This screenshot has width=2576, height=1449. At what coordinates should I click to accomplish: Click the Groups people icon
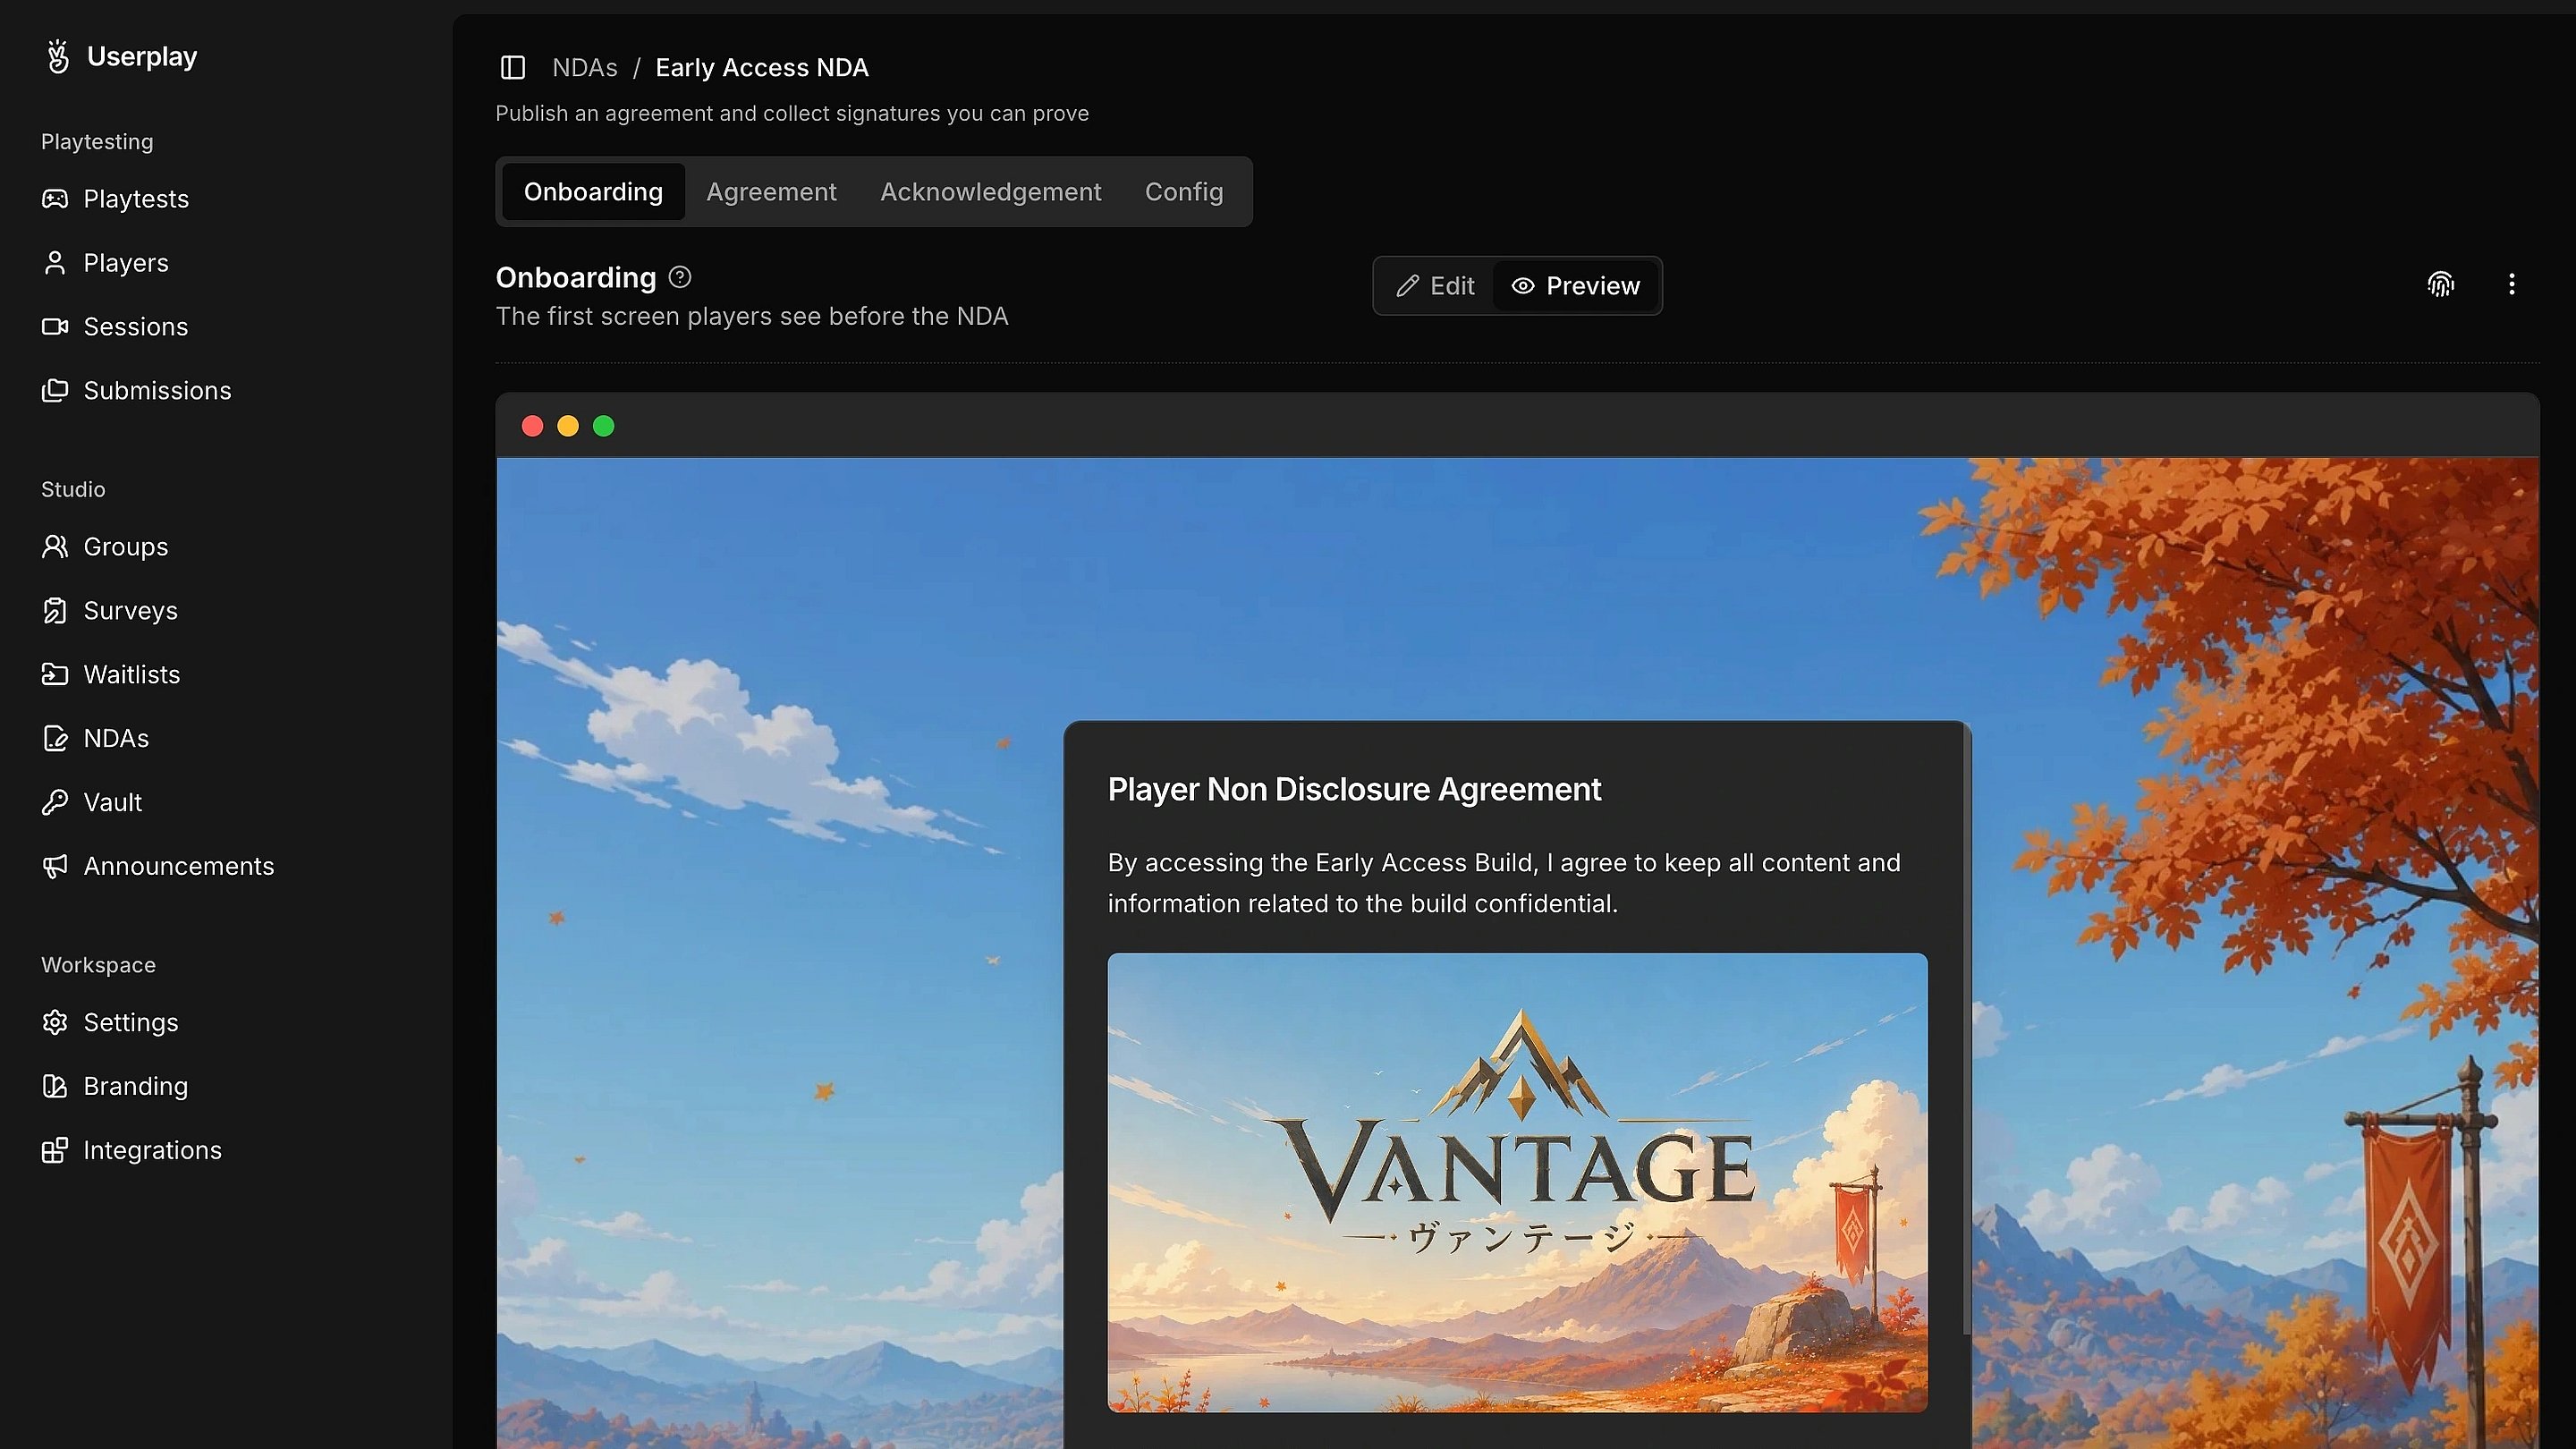[55, 546]
